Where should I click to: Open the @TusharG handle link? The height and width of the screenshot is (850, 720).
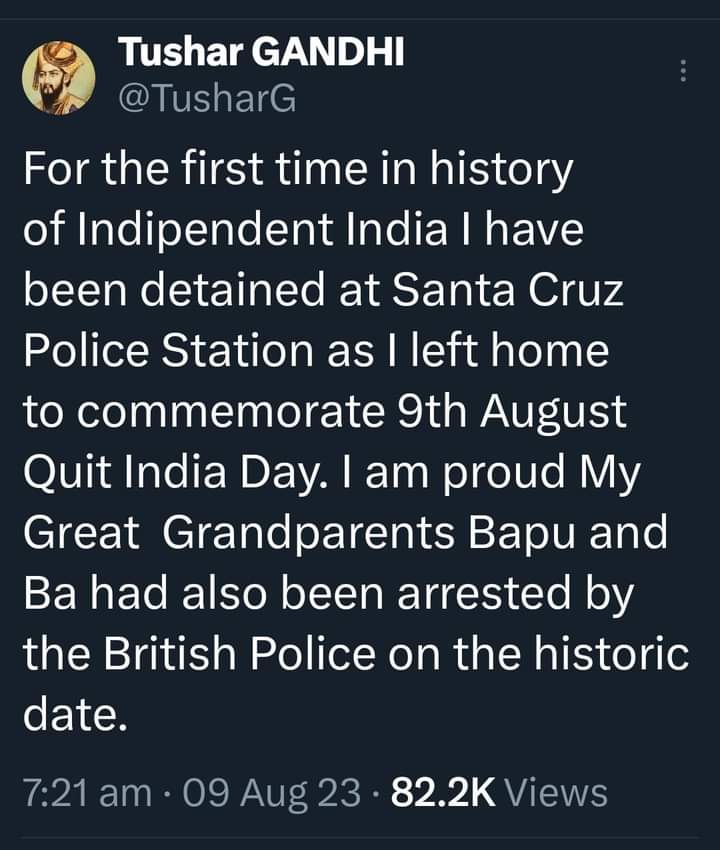[208, 98]
